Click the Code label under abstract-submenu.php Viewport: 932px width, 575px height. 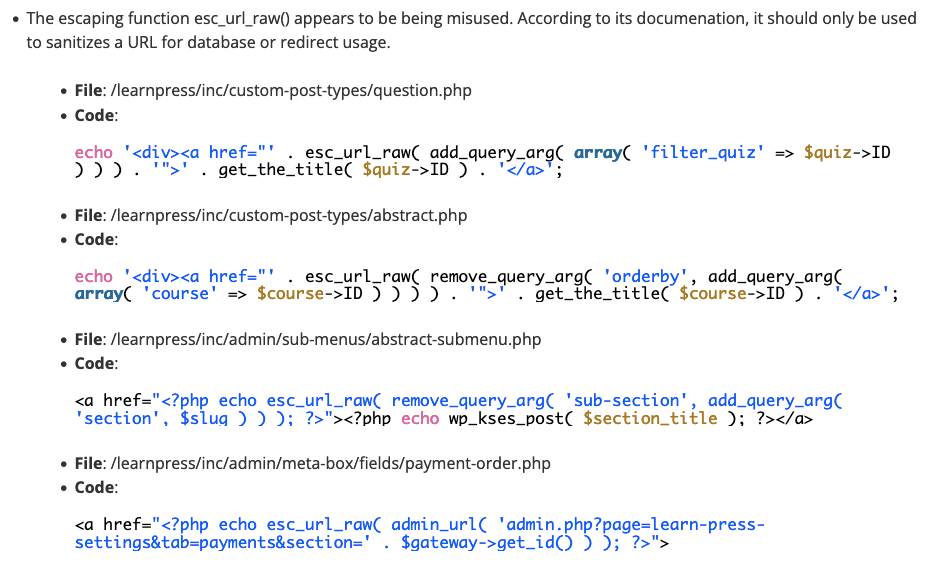pyautogui.click(x=96, y=363)
